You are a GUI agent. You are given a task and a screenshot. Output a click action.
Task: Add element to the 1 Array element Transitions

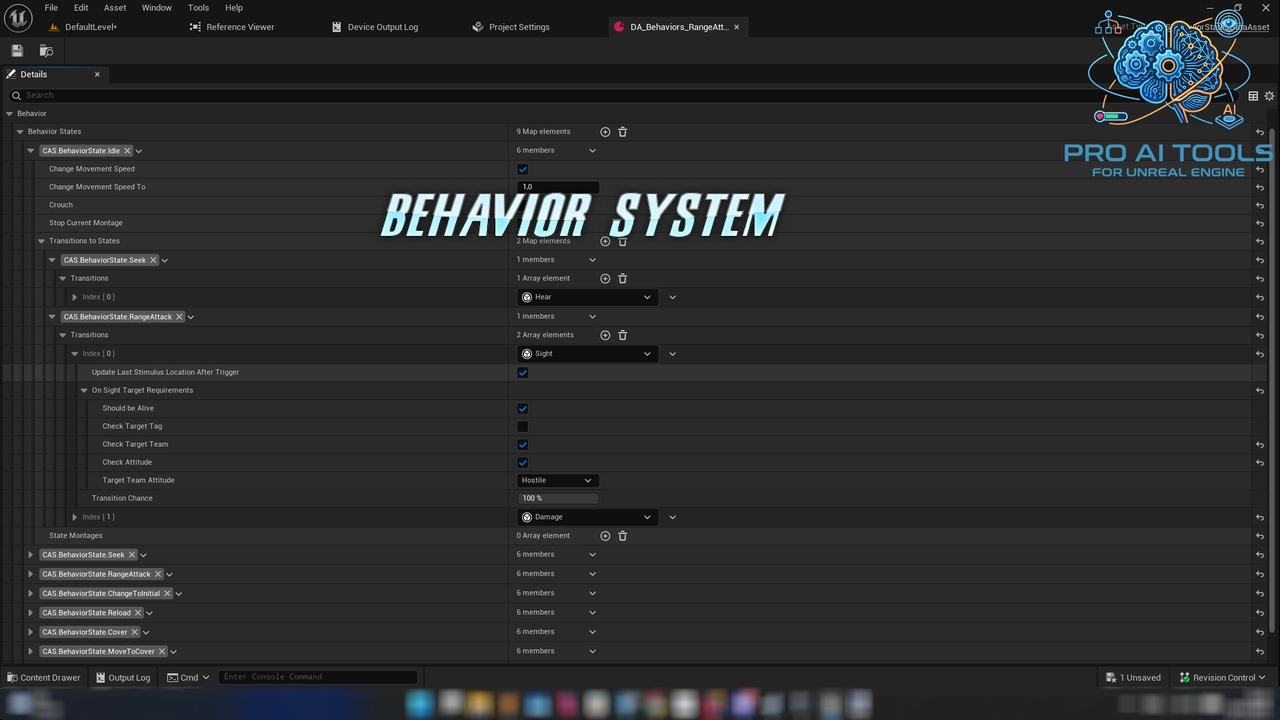tap(605, 279)
